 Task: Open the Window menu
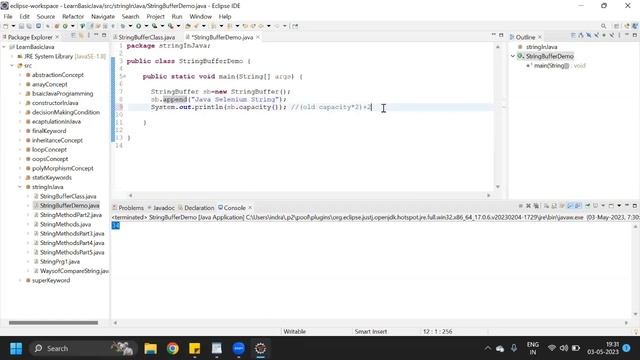pyautogui.click(x=200, y=16)
